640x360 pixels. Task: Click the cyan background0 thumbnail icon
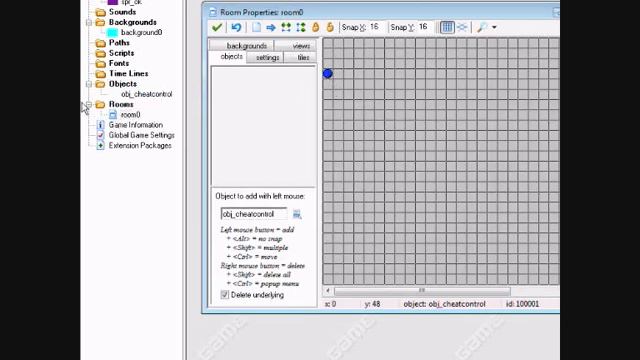(113, 32)
